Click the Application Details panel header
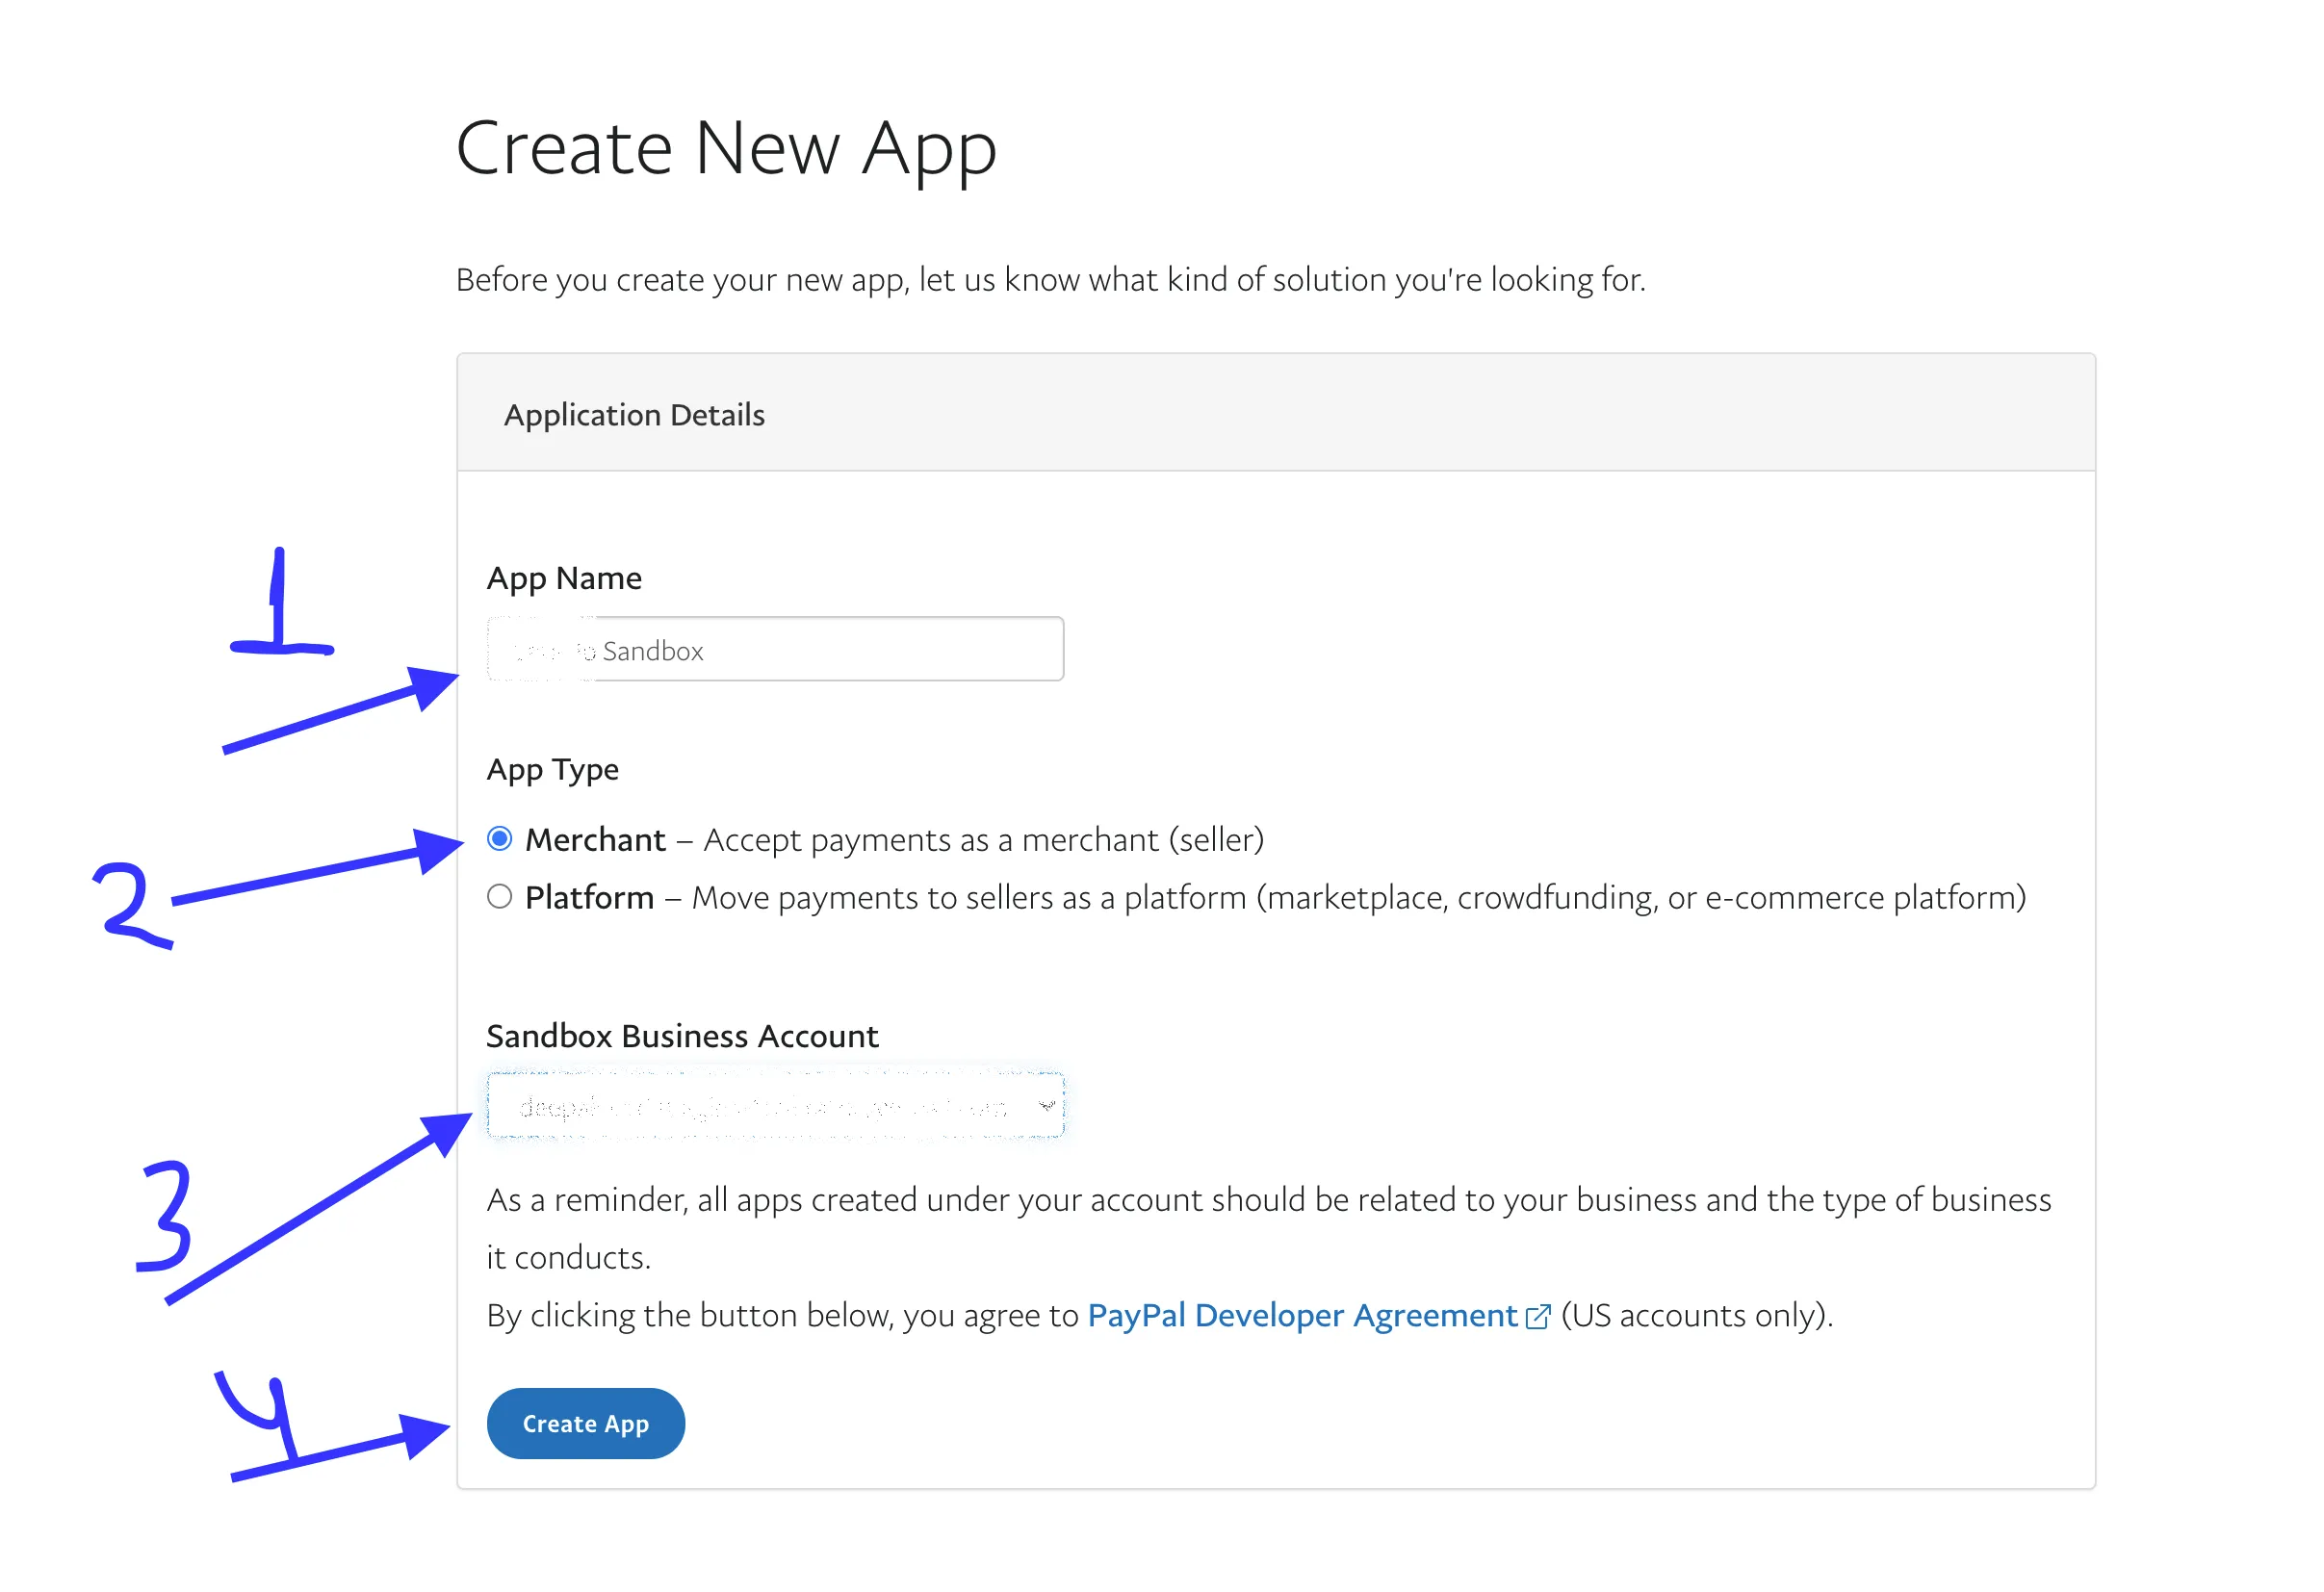This screenshot has height=1592, width=2324. (x=634, y=415)
